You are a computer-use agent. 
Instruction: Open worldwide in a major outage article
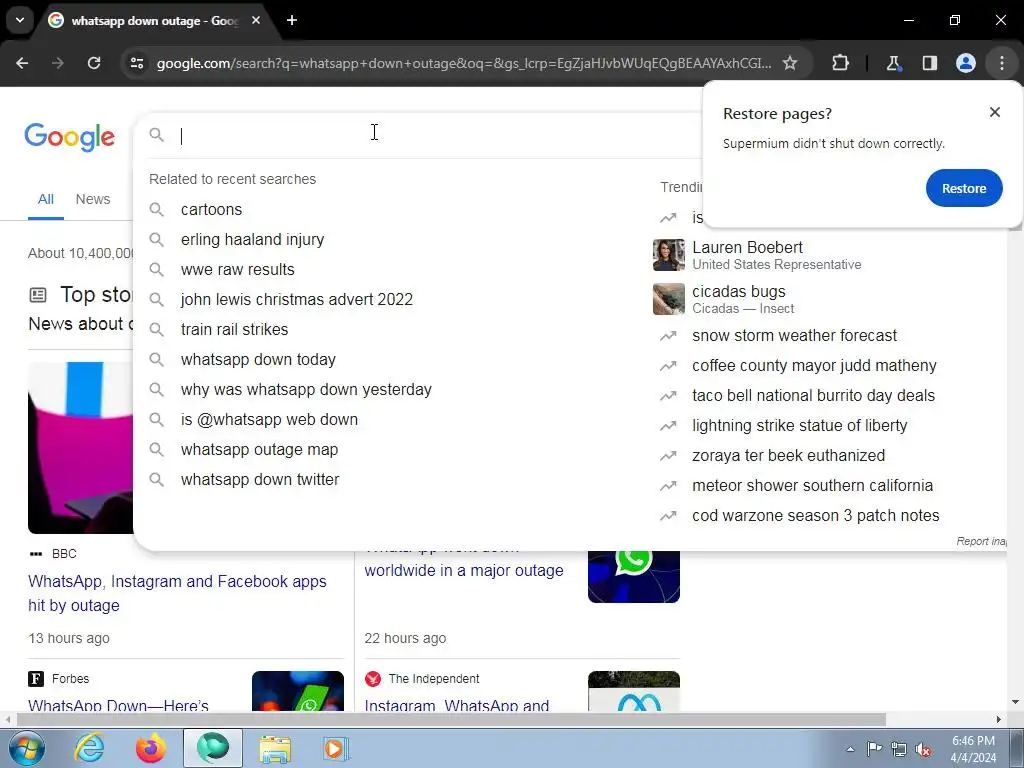coord(464,570)
